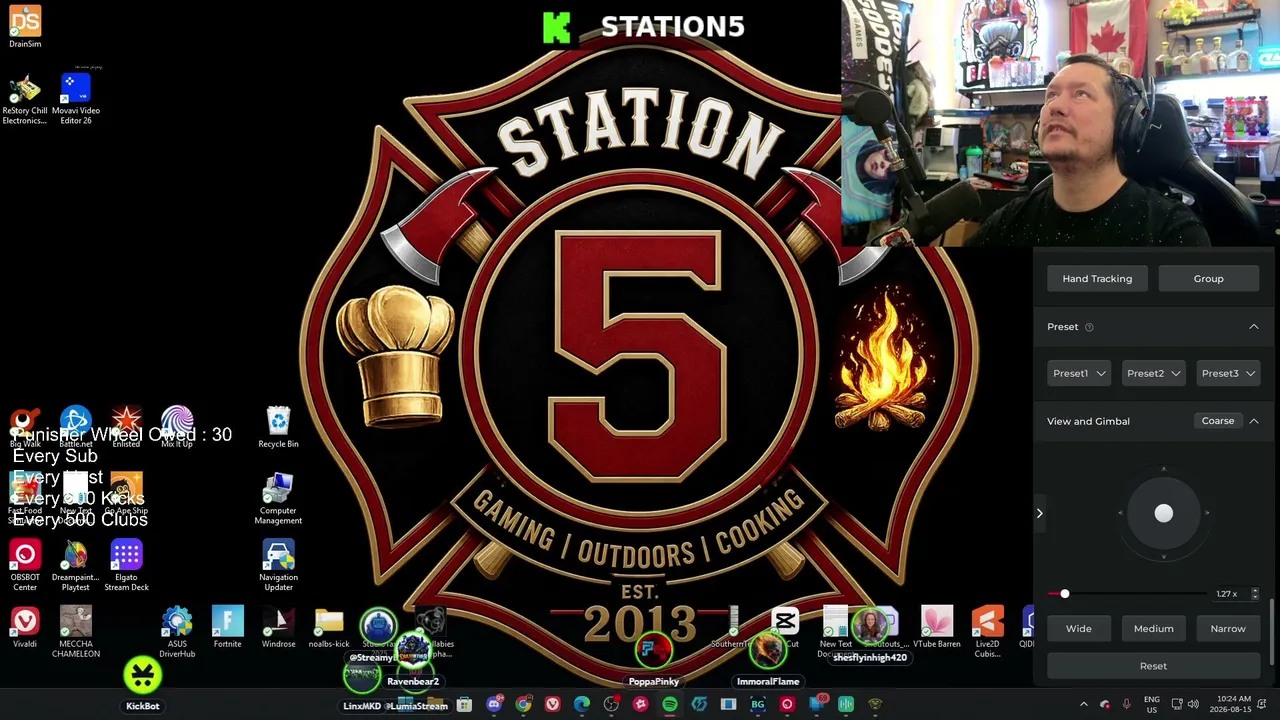Open DrainSim desktop shortcut

[x=25, y=27]
